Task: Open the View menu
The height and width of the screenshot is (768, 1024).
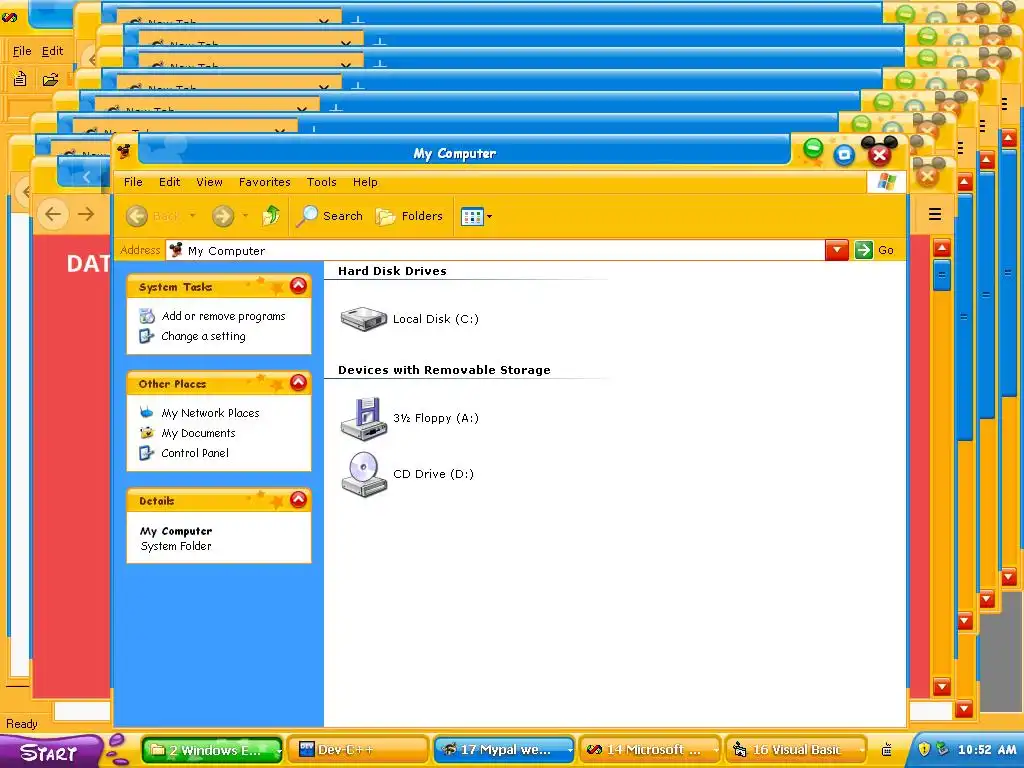Action: (x=210, y=182)
